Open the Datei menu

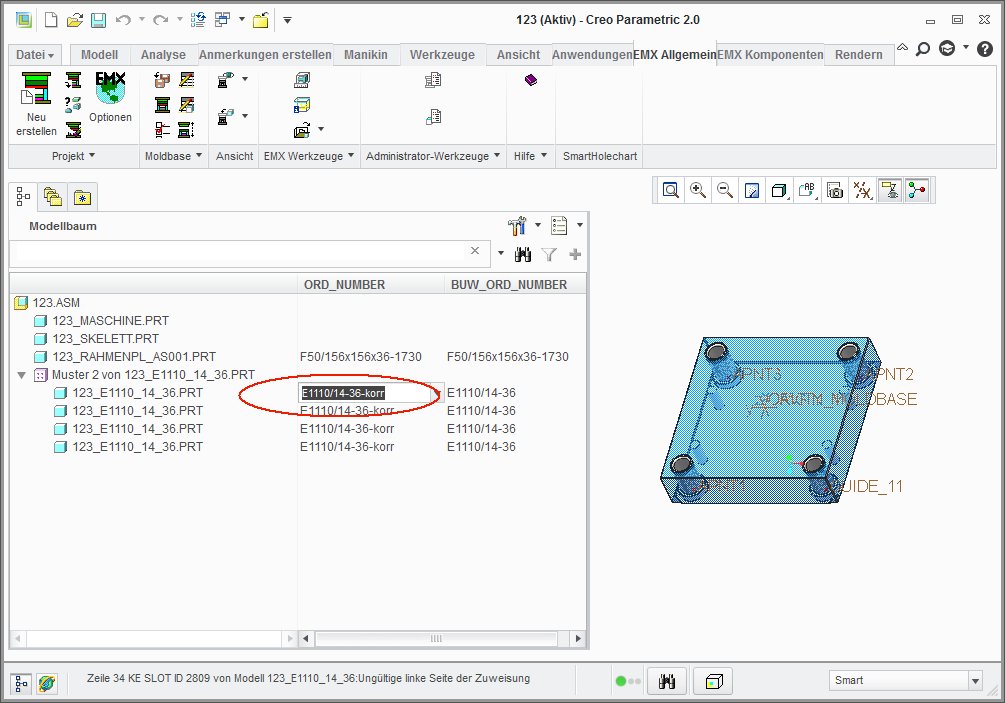click(x=35, y=55)
